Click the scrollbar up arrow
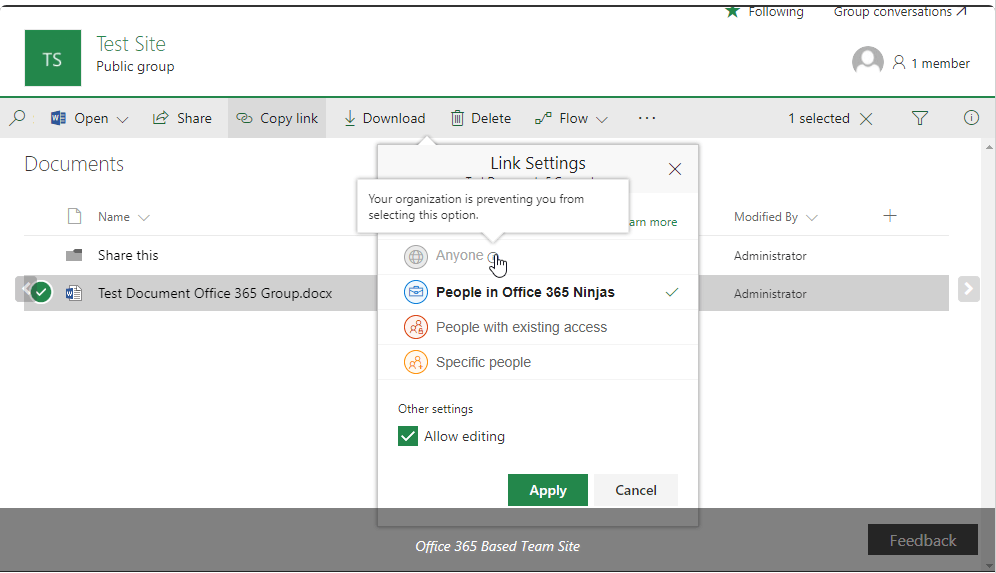The image size is (996, 573). tap(989, 147)
